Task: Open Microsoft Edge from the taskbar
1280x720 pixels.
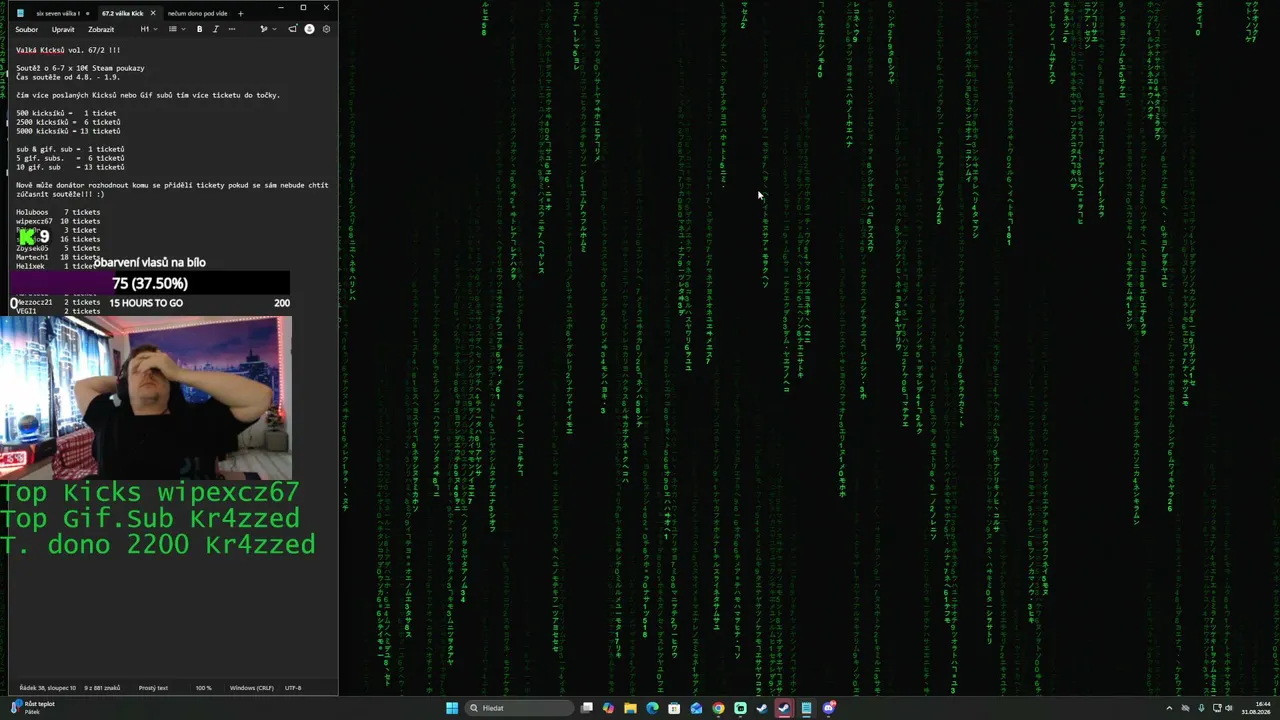Action: click(652, 708)
